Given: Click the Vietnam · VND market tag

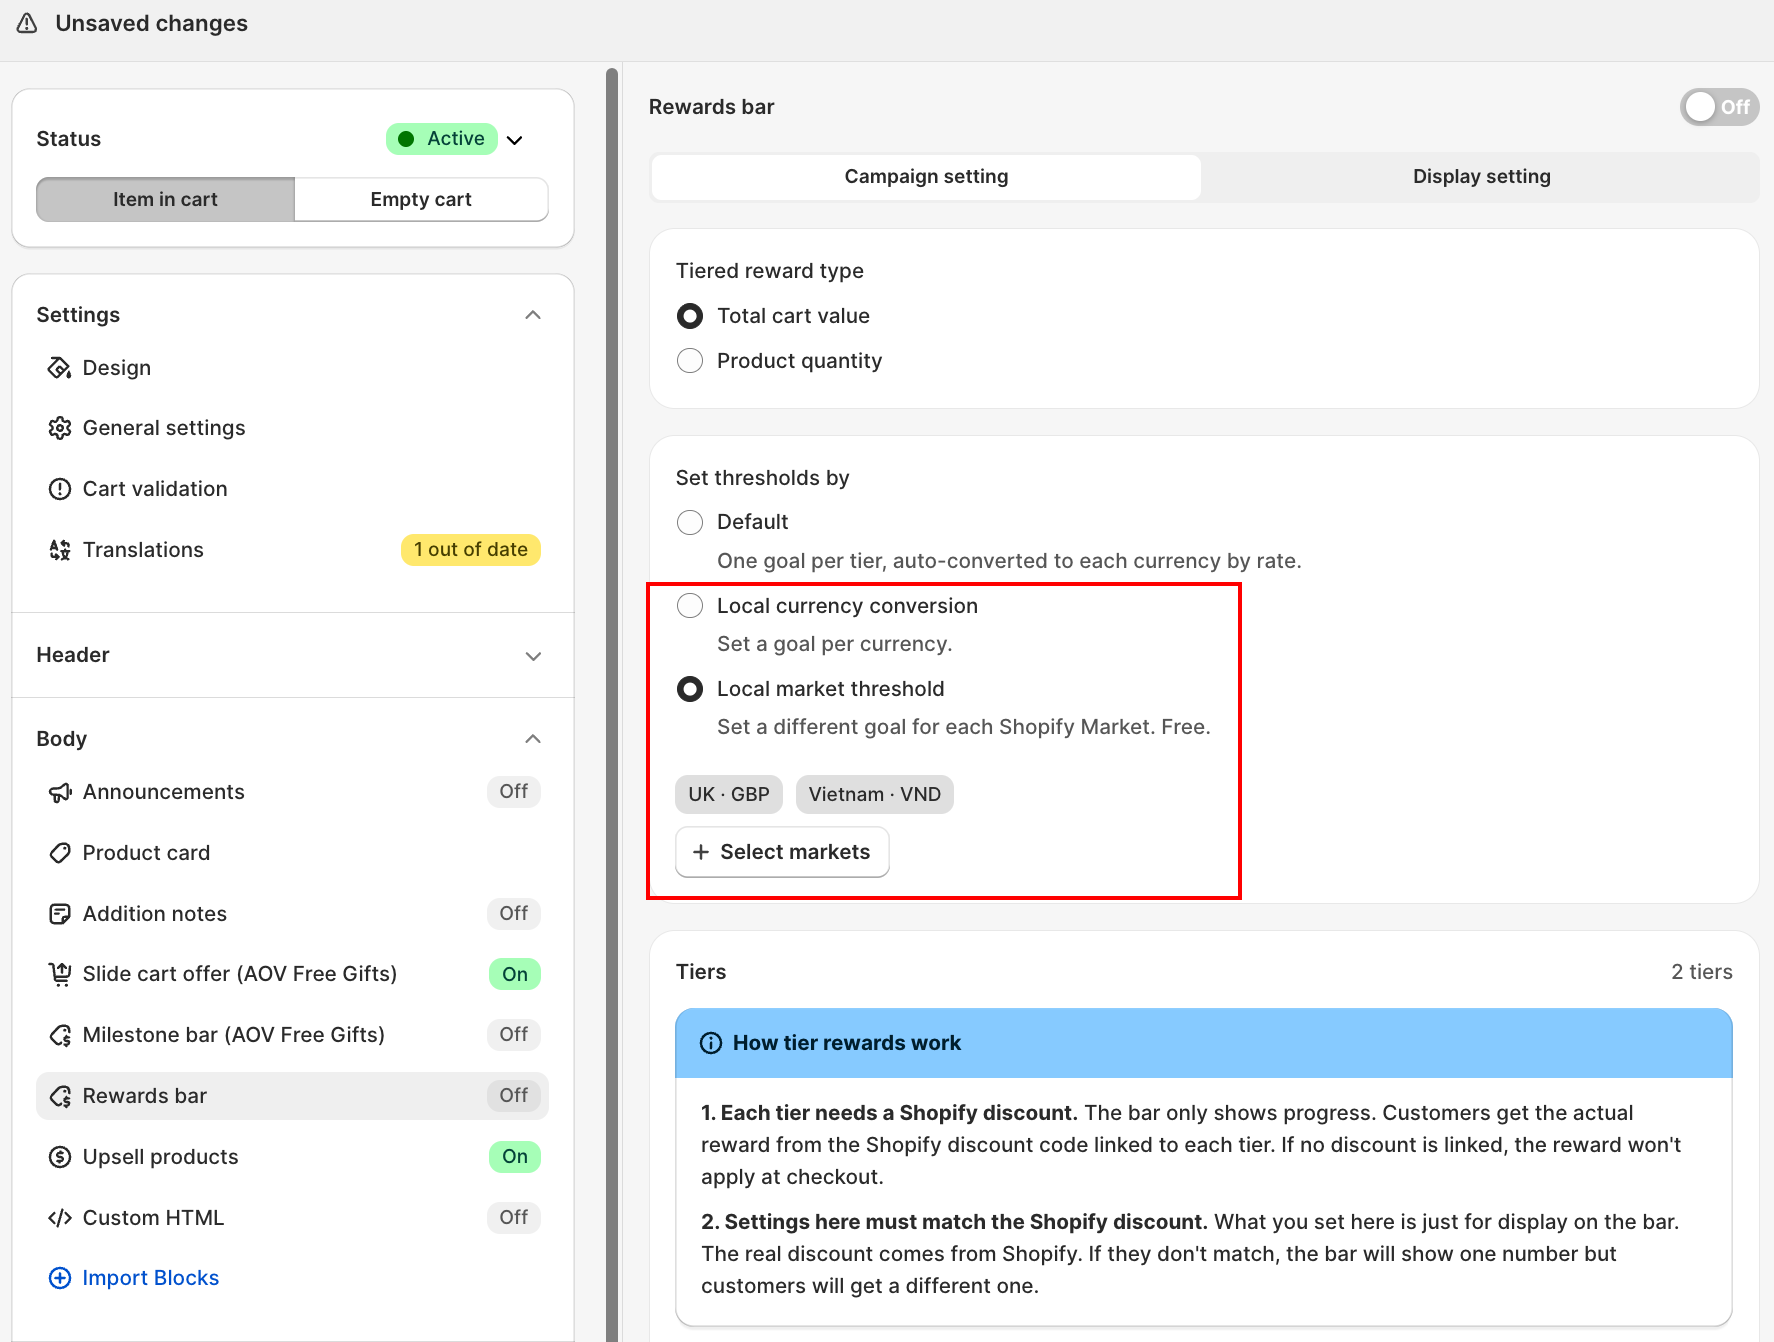Looking at the screenshot, I should click(x=875, y=794).
